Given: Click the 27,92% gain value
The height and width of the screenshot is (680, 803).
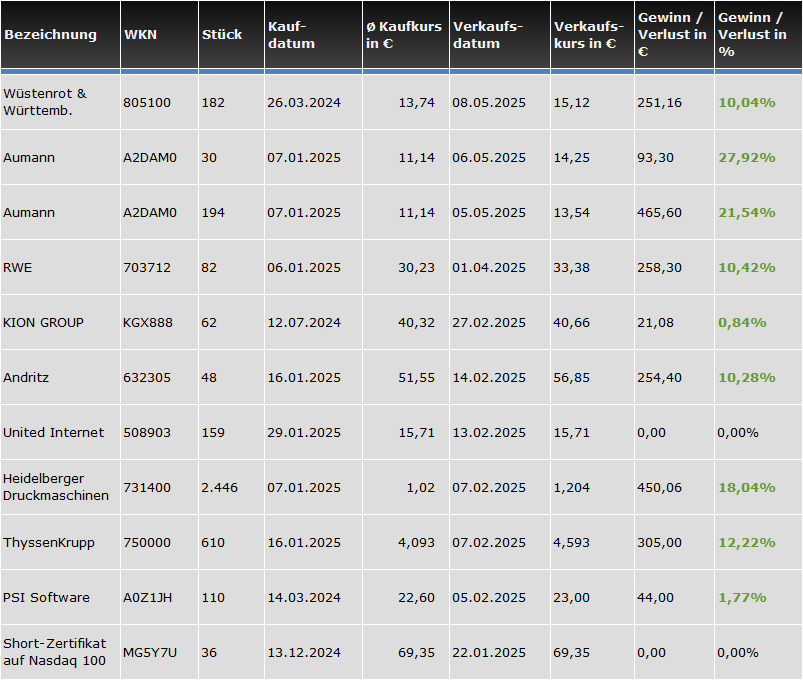Looking at the screenshot, I should click(742, 158).
